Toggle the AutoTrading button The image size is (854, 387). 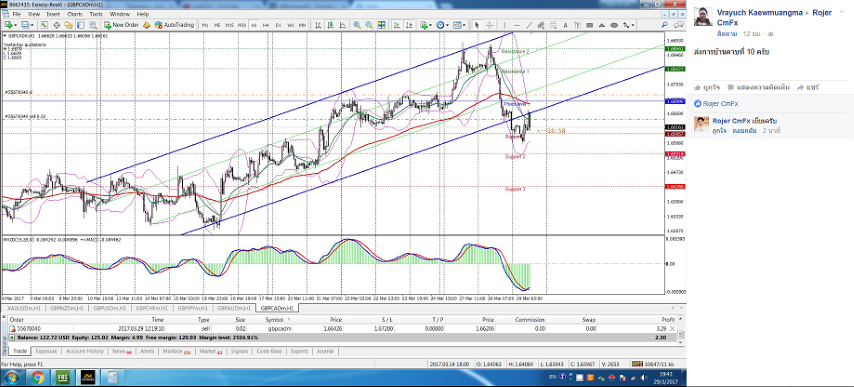tap(174, 24)
